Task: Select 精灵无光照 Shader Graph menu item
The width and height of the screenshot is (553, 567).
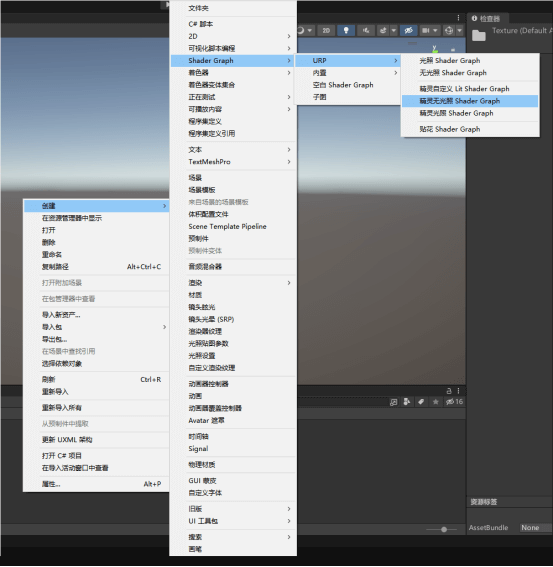Action: pyautogui.click(x=470, y=101)
